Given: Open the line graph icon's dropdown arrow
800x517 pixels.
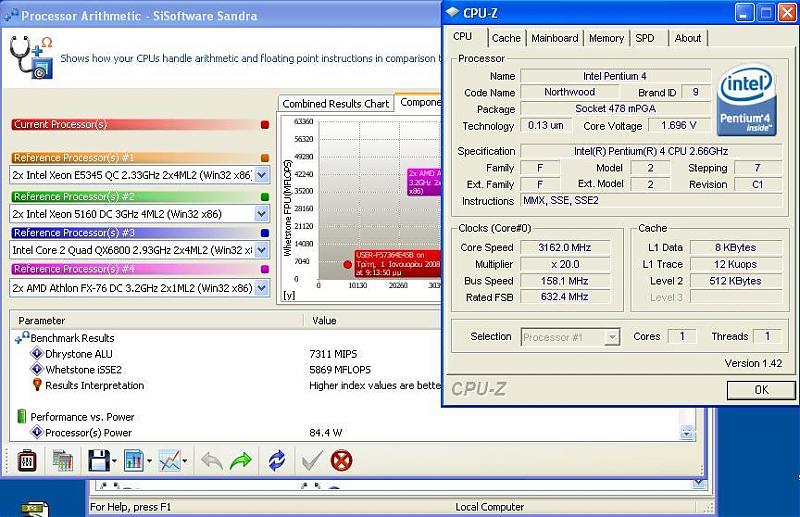Looking at the screenshot, I should tap(185, 461).
